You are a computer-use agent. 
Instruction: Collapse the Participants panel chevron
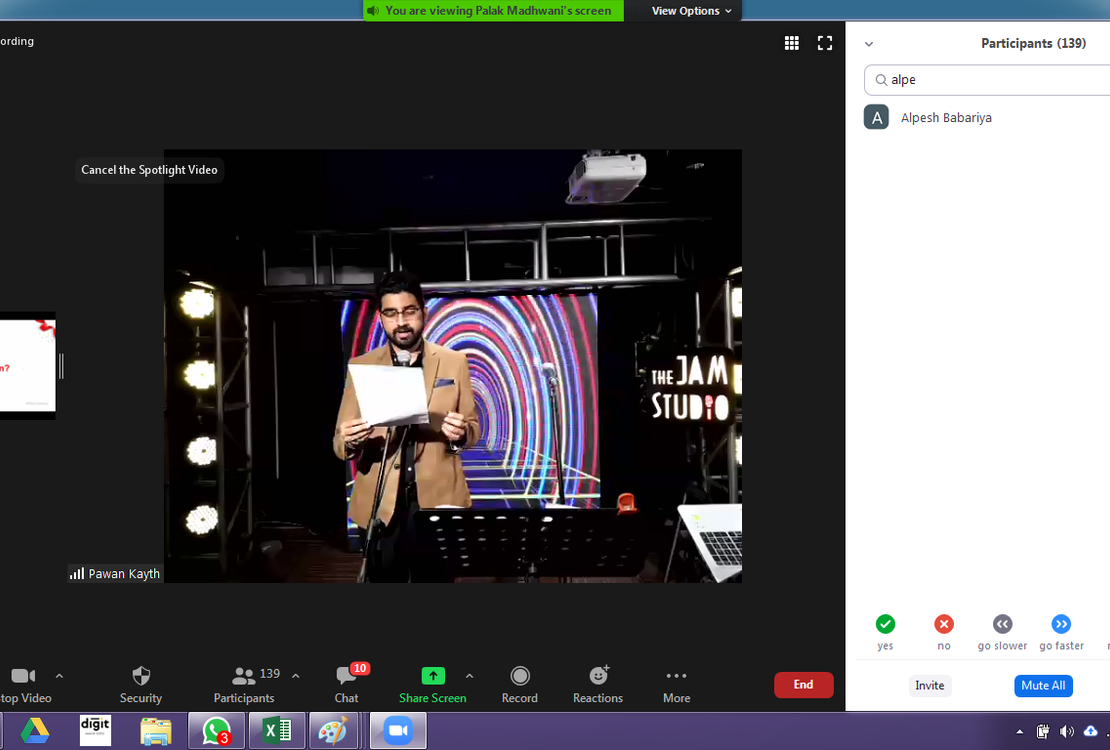[869, 44]
